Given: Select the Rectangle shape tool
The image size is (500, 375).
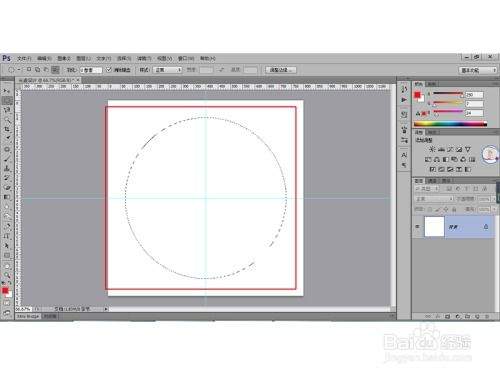Looking at the screenshot, I should tap(7, 256).
